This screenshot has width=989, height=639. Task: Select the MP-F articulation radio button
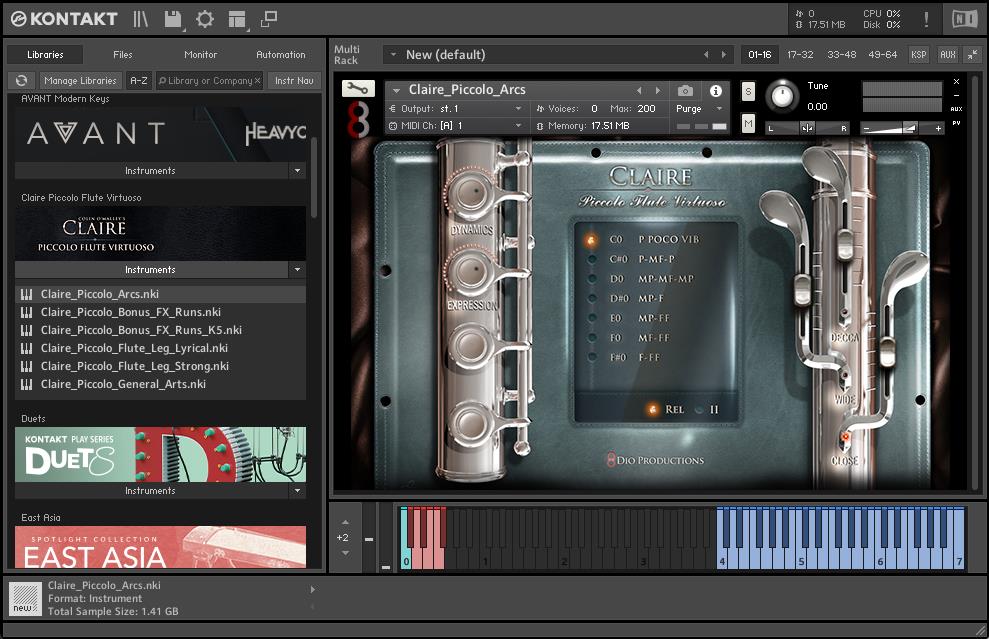592,298
